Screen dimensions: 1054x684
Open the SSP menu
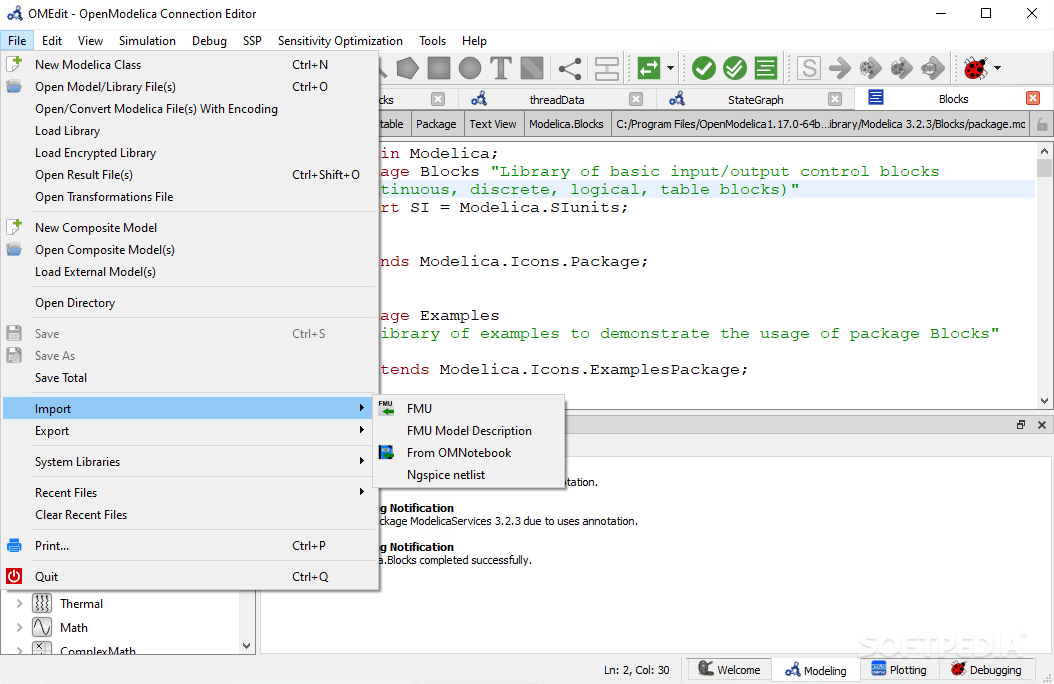point(252,41)
